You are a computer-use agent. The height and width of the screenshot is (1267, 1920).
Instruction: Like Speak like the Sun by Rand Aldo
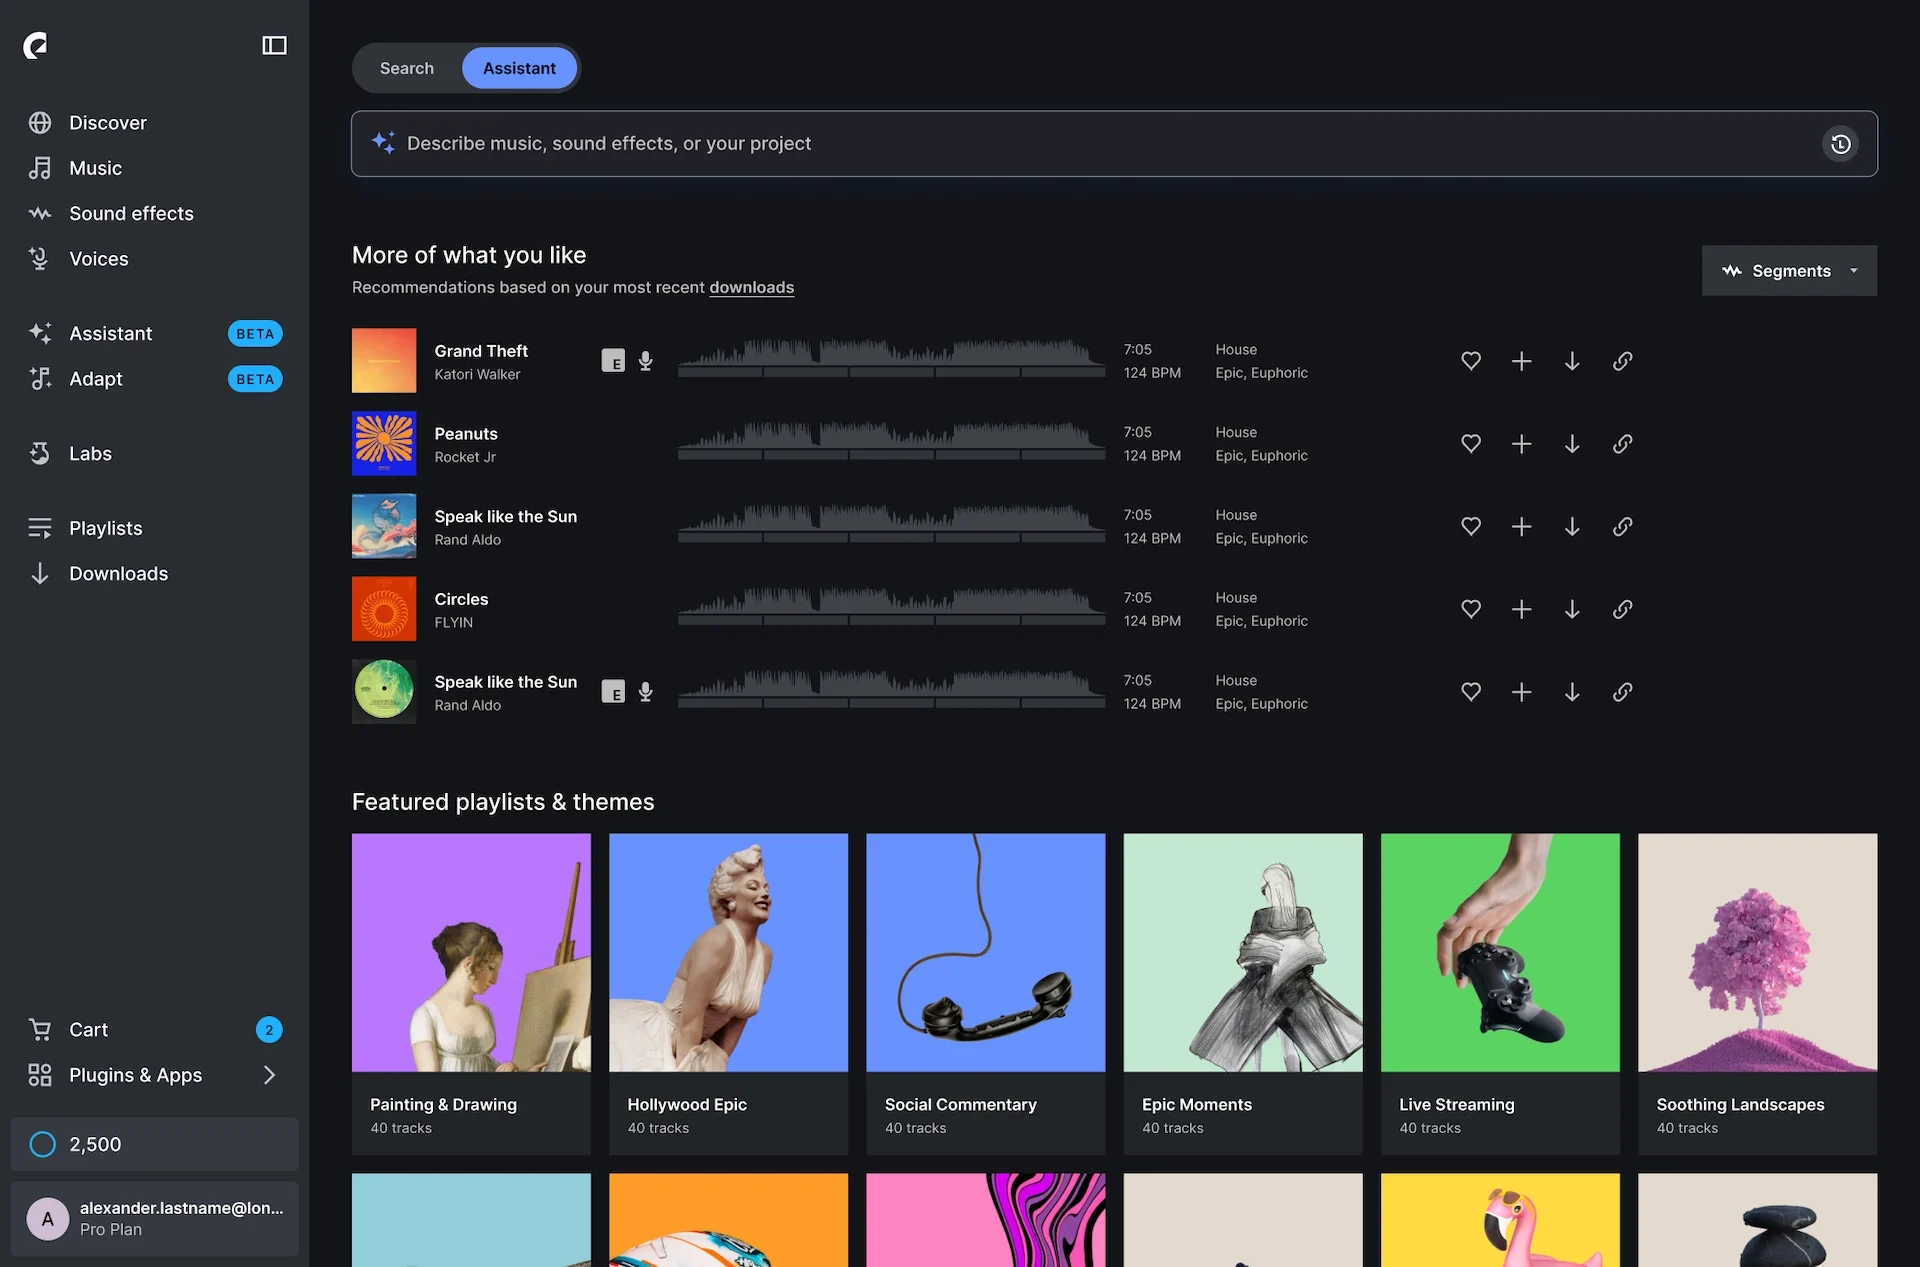click(1470, 526)
